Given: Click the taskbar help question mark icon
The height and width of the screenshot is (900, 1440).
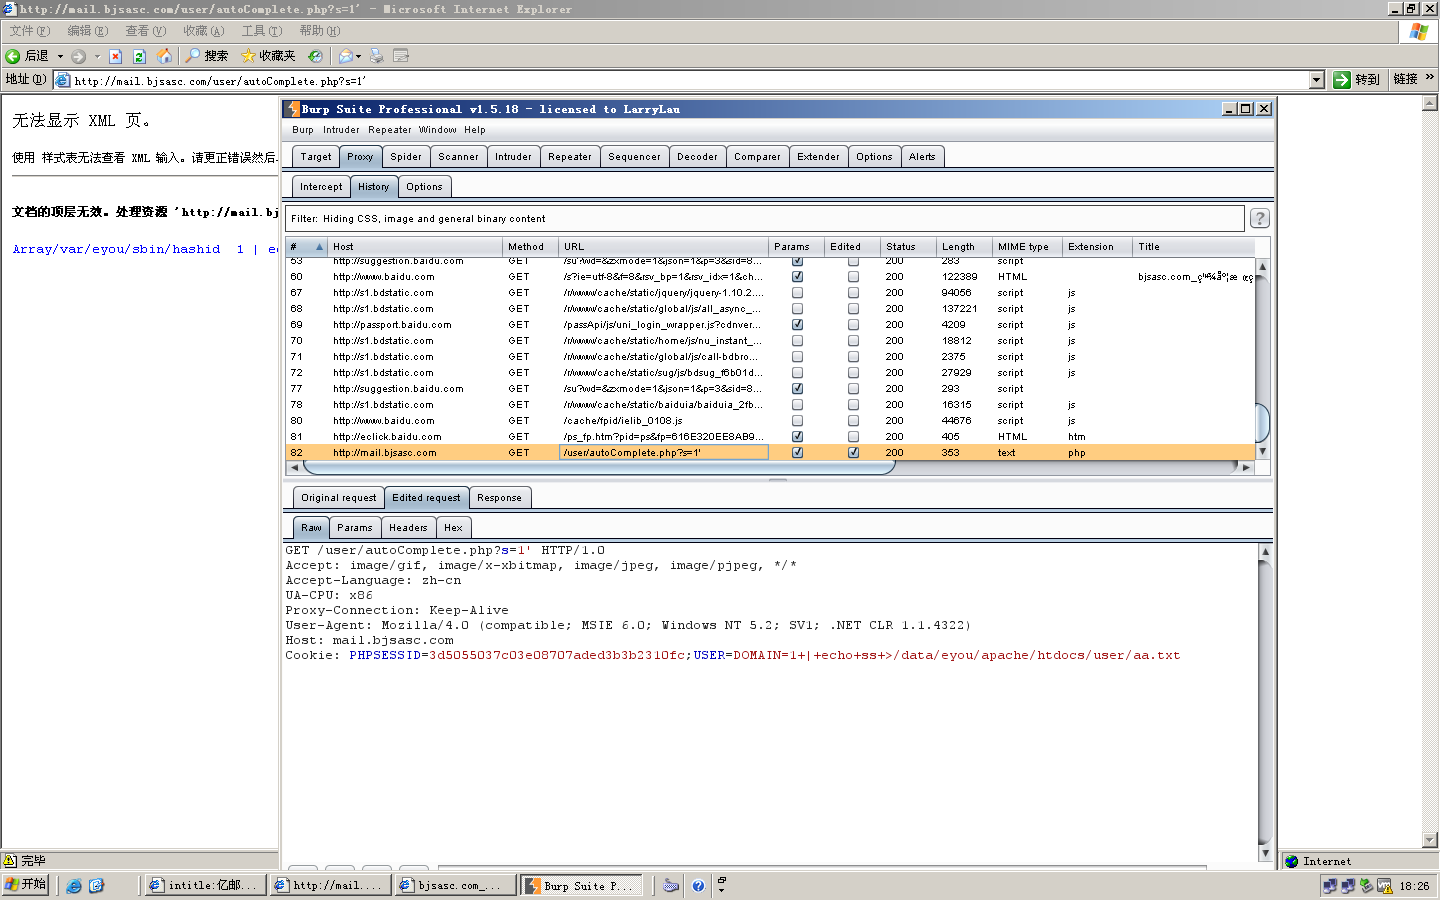Looking at the screenshot, I should pyautogui.click(x=698, y=885).
